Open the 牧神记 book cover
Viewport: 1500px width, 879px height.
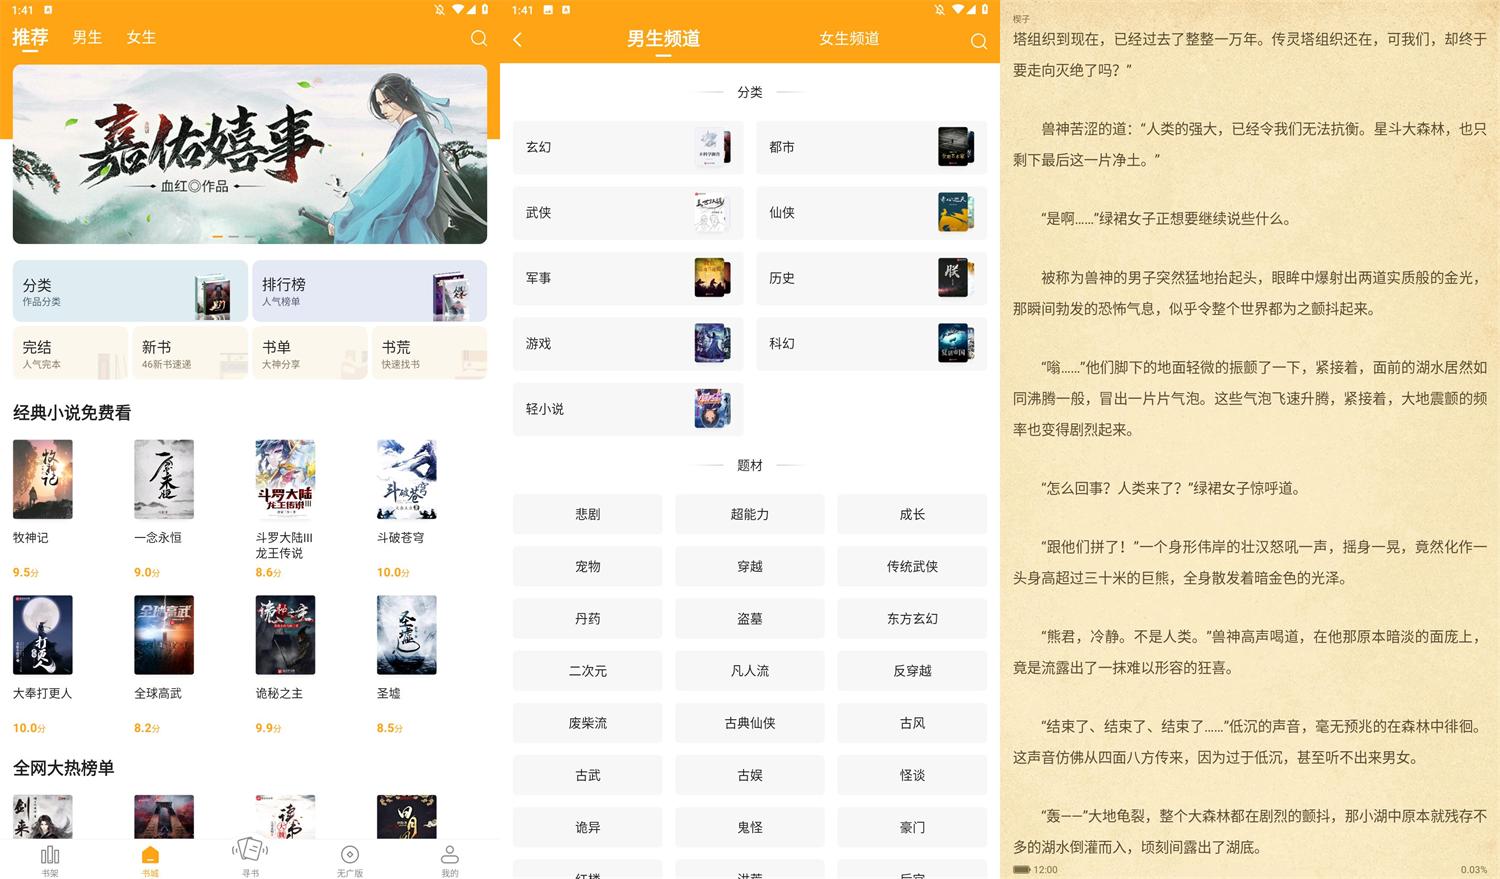tap(42, 479)
